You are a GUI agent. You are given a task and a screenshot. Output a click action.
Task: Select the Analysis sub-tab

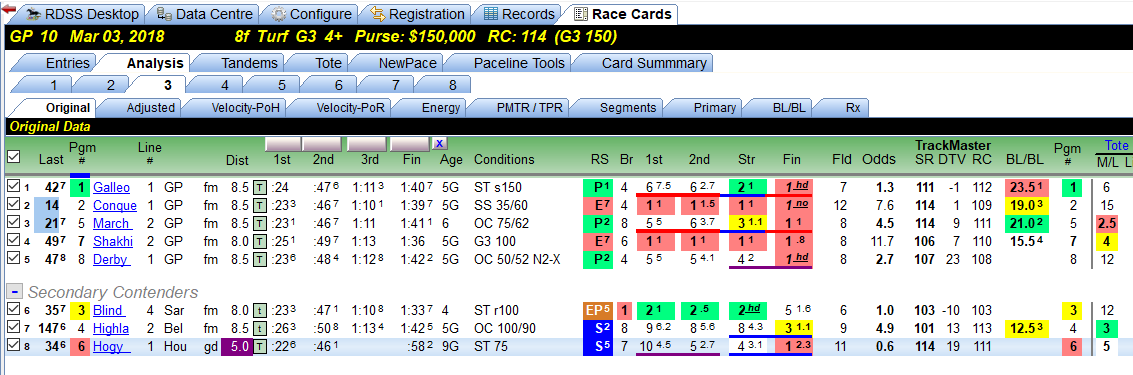click(x=155, y=63)
